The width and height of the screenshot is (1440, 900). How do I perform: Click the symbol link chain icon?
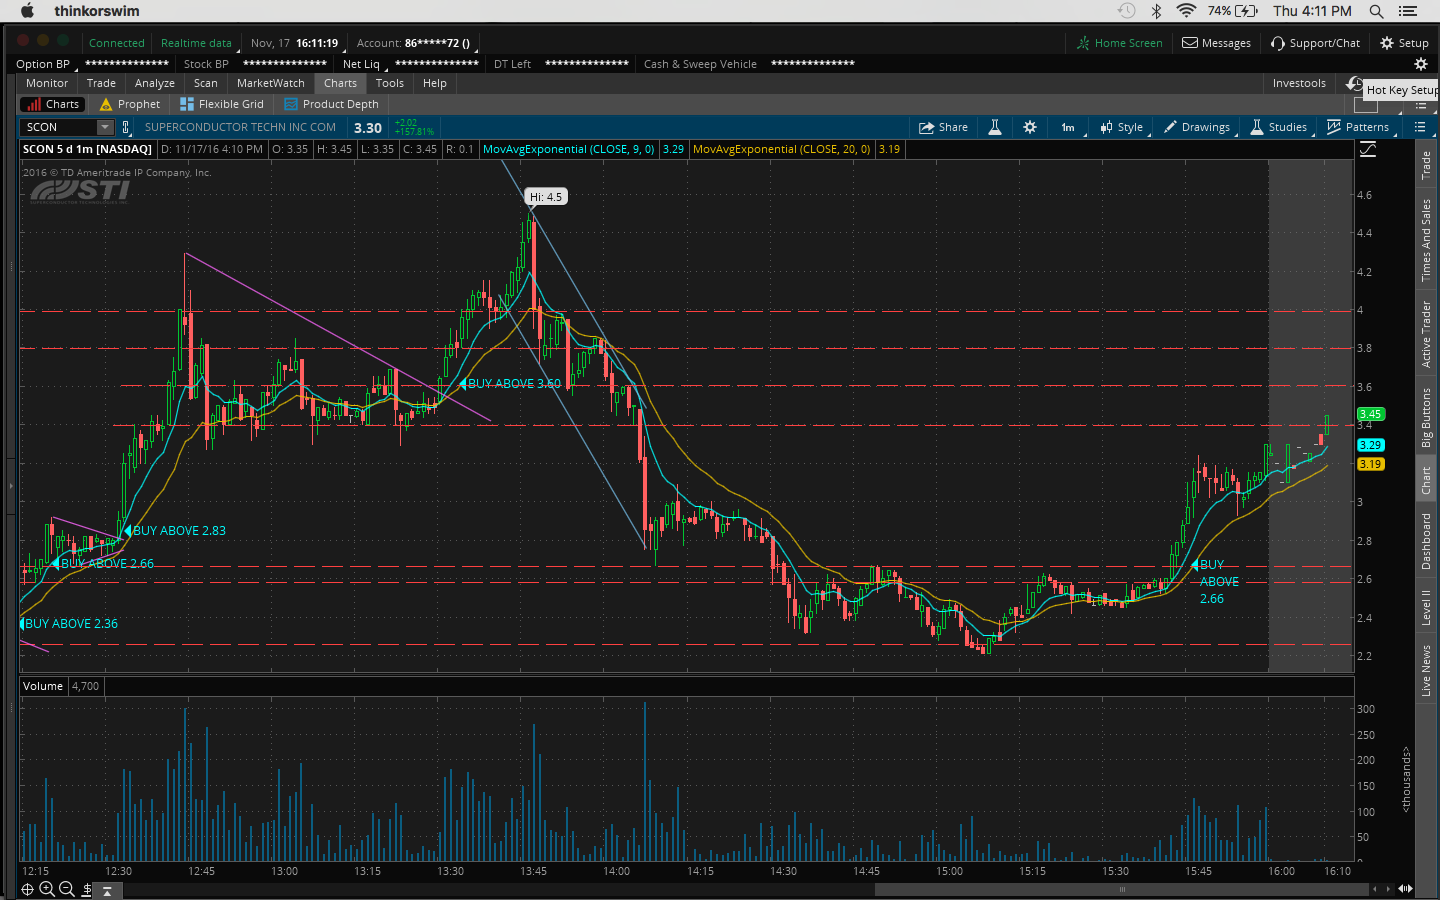tap(126, 127)
